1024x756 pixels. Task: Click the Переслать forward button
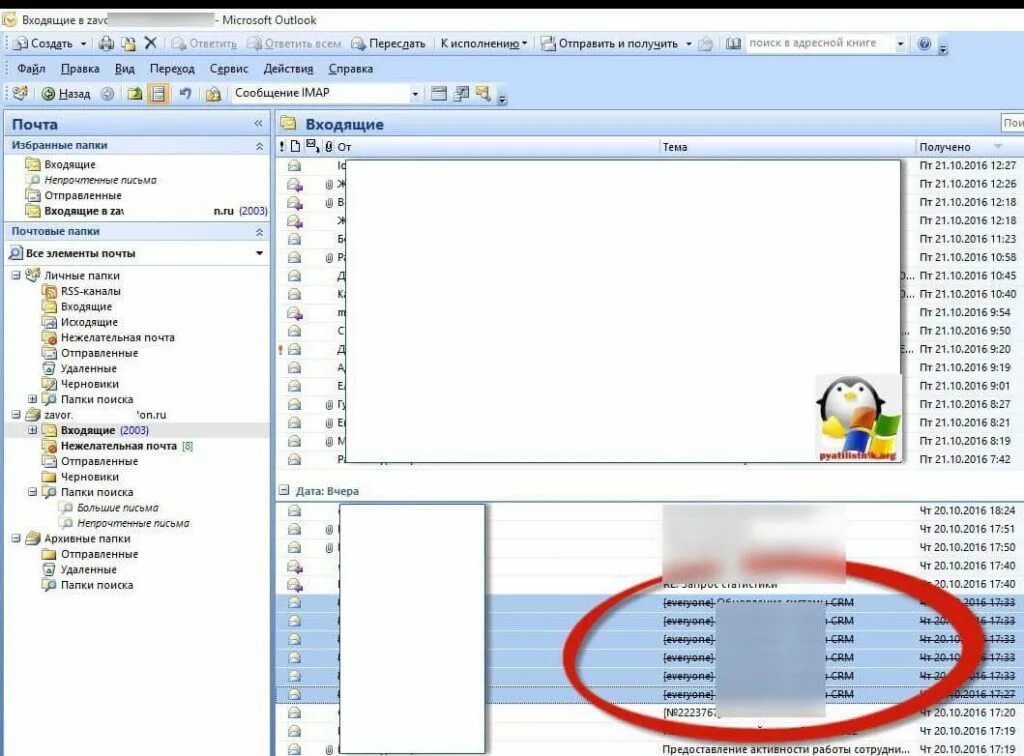pos(388,44)
